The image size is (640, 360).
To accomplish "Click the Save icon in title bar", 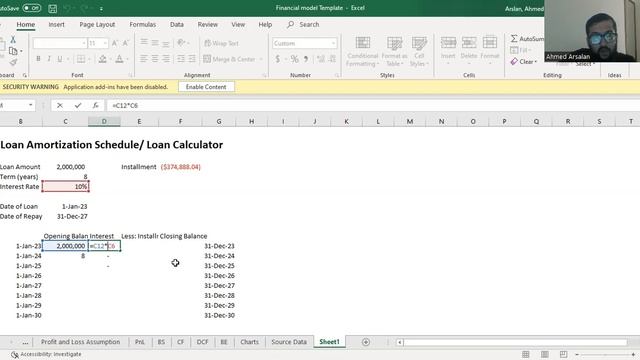I will (x=53, y=8).
